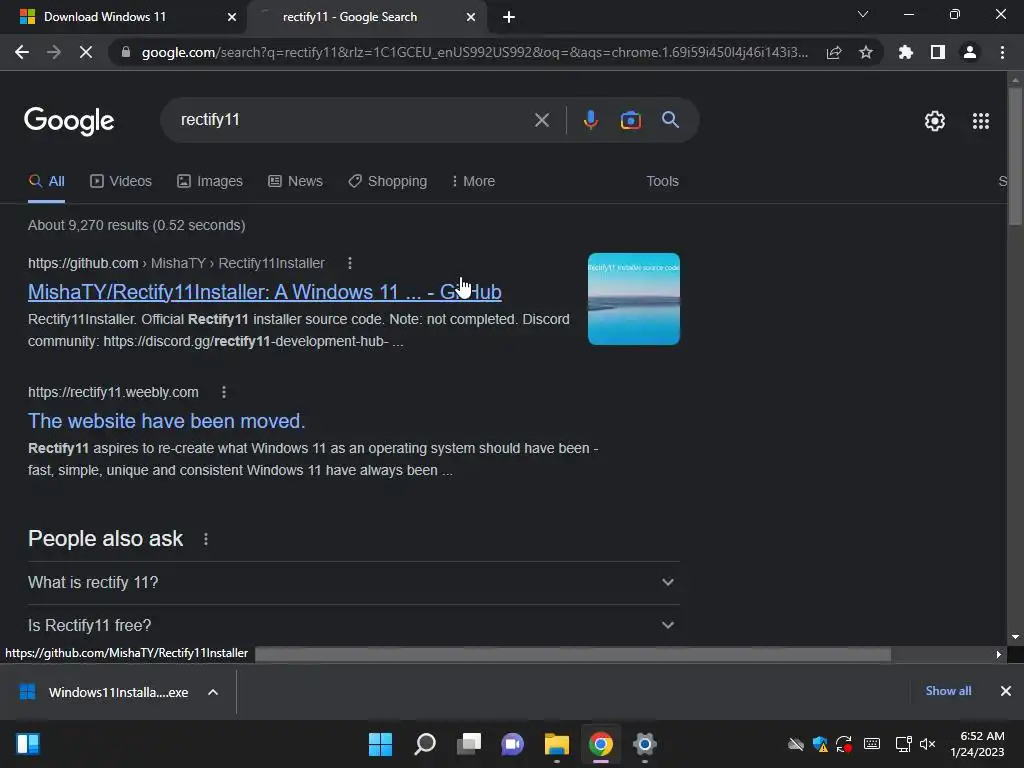The width and height of the screenshot is (1024, 768).
Task: Click in the Google search input field
Action: (x=353, y=120)
